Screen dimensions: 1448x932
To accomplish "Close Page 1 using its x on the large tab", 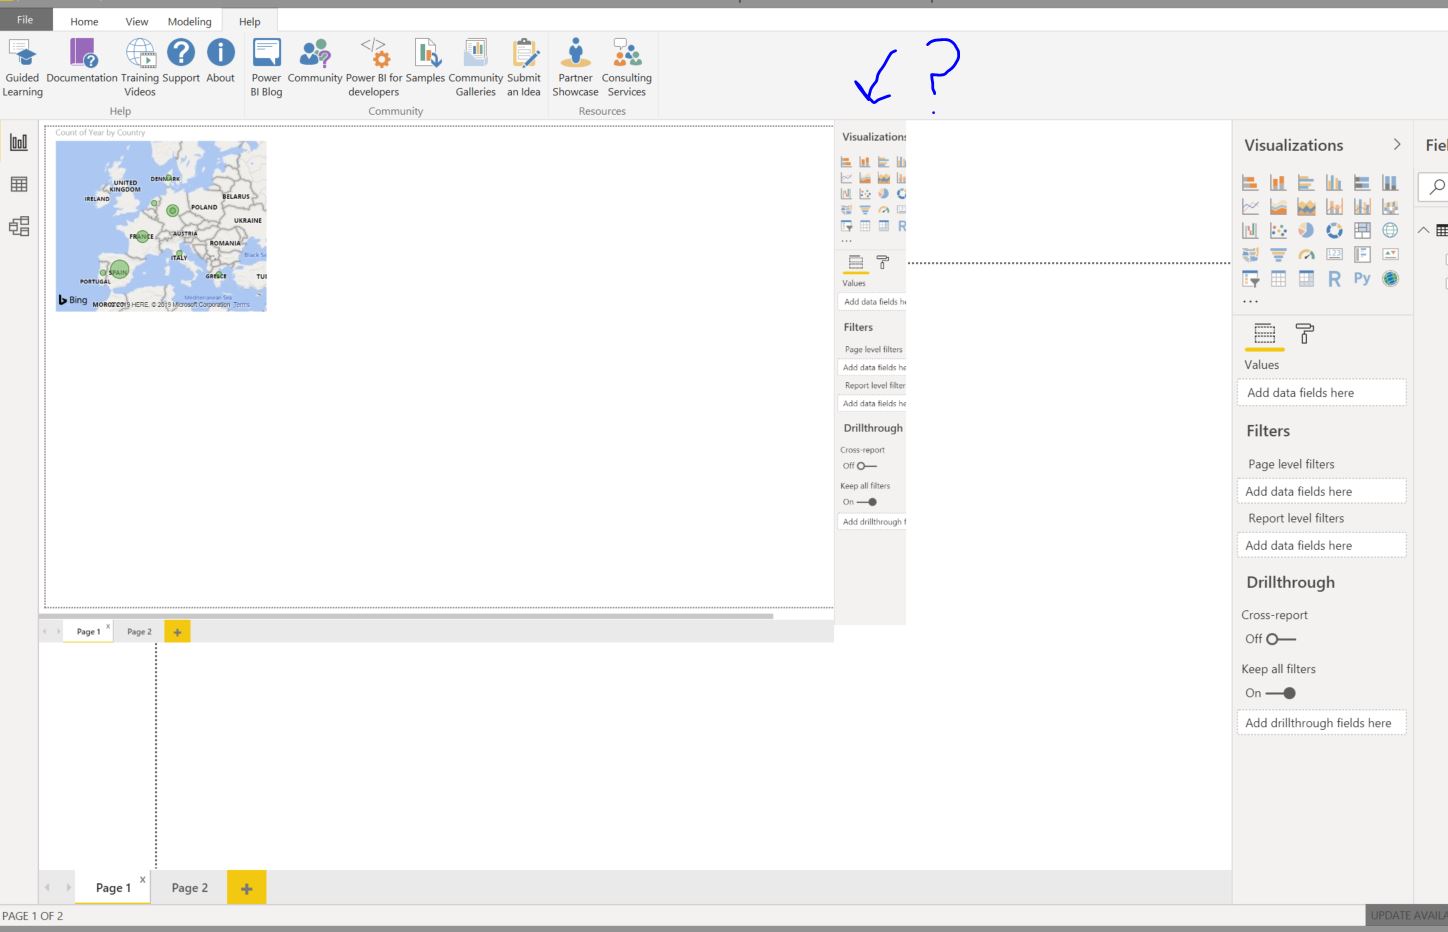I will [x=142, y=879].
